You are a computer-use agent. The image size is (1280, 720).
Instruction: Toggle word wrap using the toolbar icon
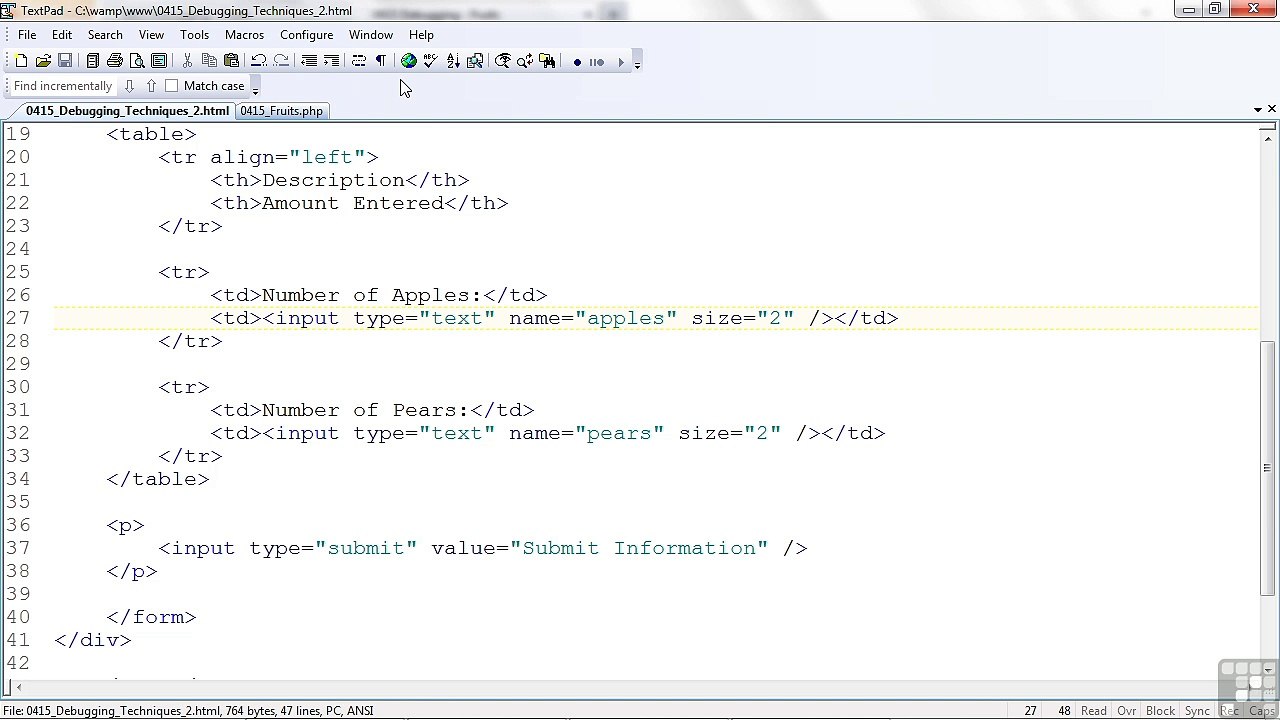click(359, 62)
